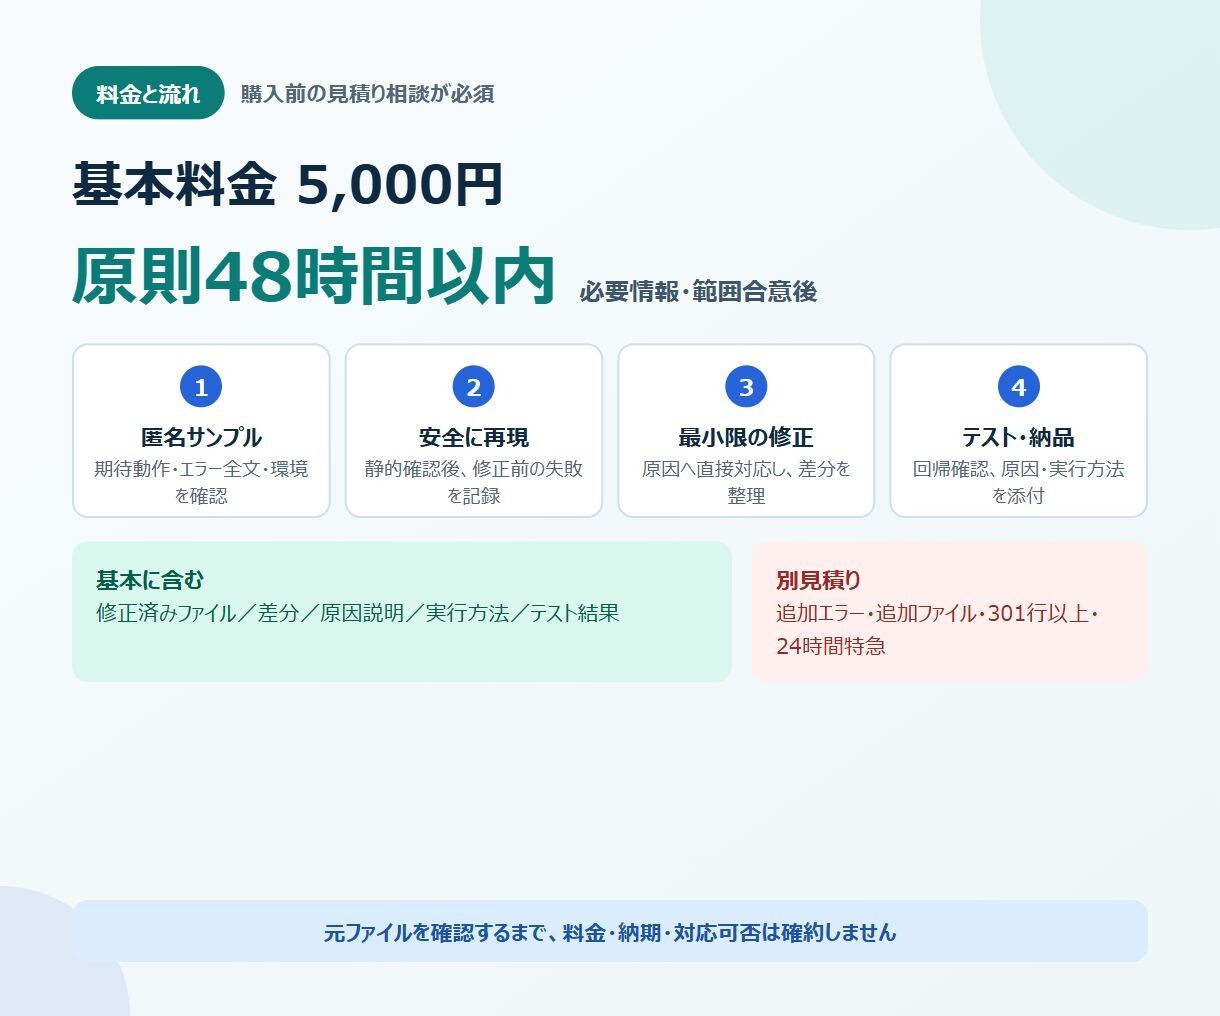Click the 料金と流れ pill badge

click(148, 93)
